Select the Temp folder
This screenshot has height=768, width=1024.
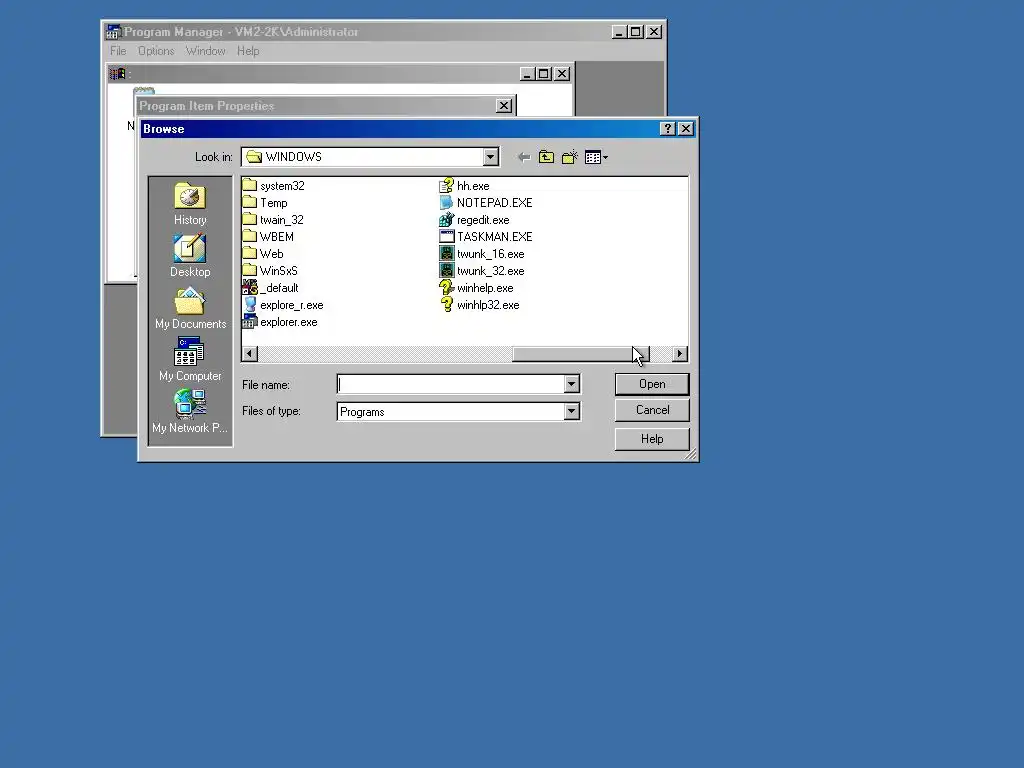265,203
